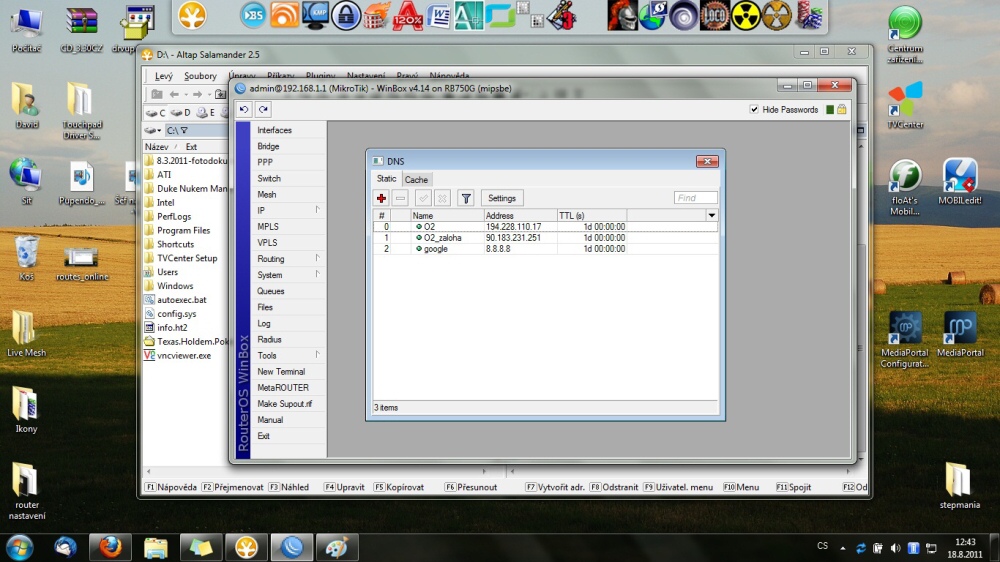This screenshot has height=562, width=1000.
Task: Select drive D in Salamander drive bar
Action: pyautogui.click(x=180, y=113)
